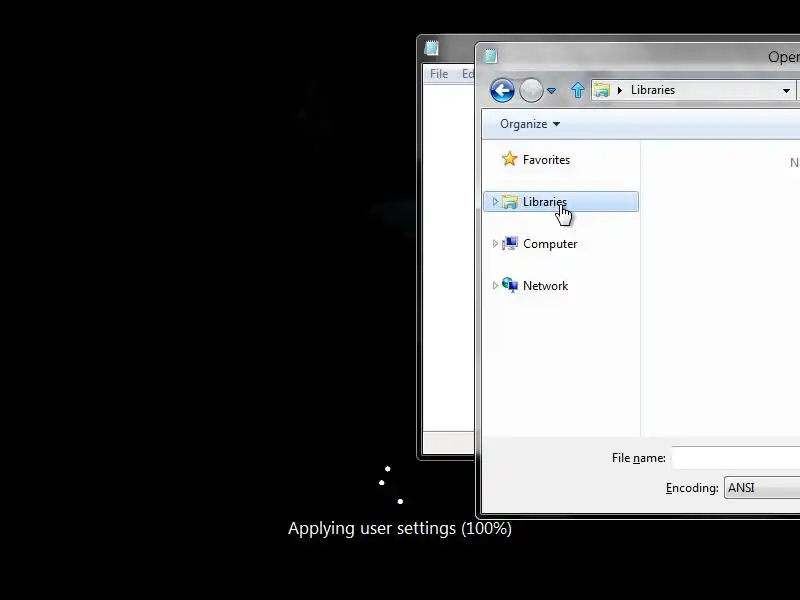
Task: Click the Notepad window's title bar icon
Action: coord(432,48)
